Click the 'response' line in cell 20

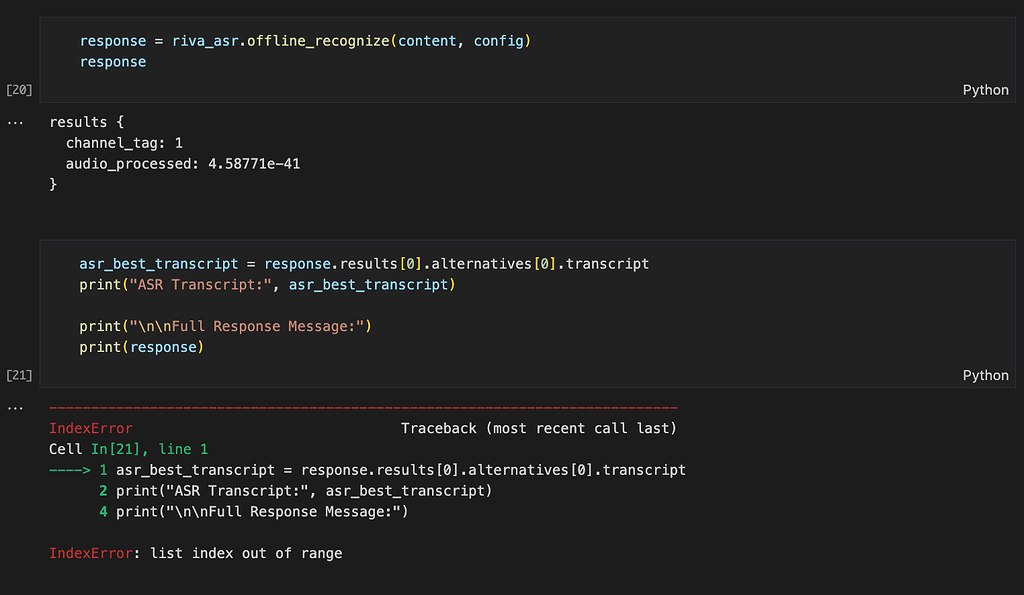(113, 62)
